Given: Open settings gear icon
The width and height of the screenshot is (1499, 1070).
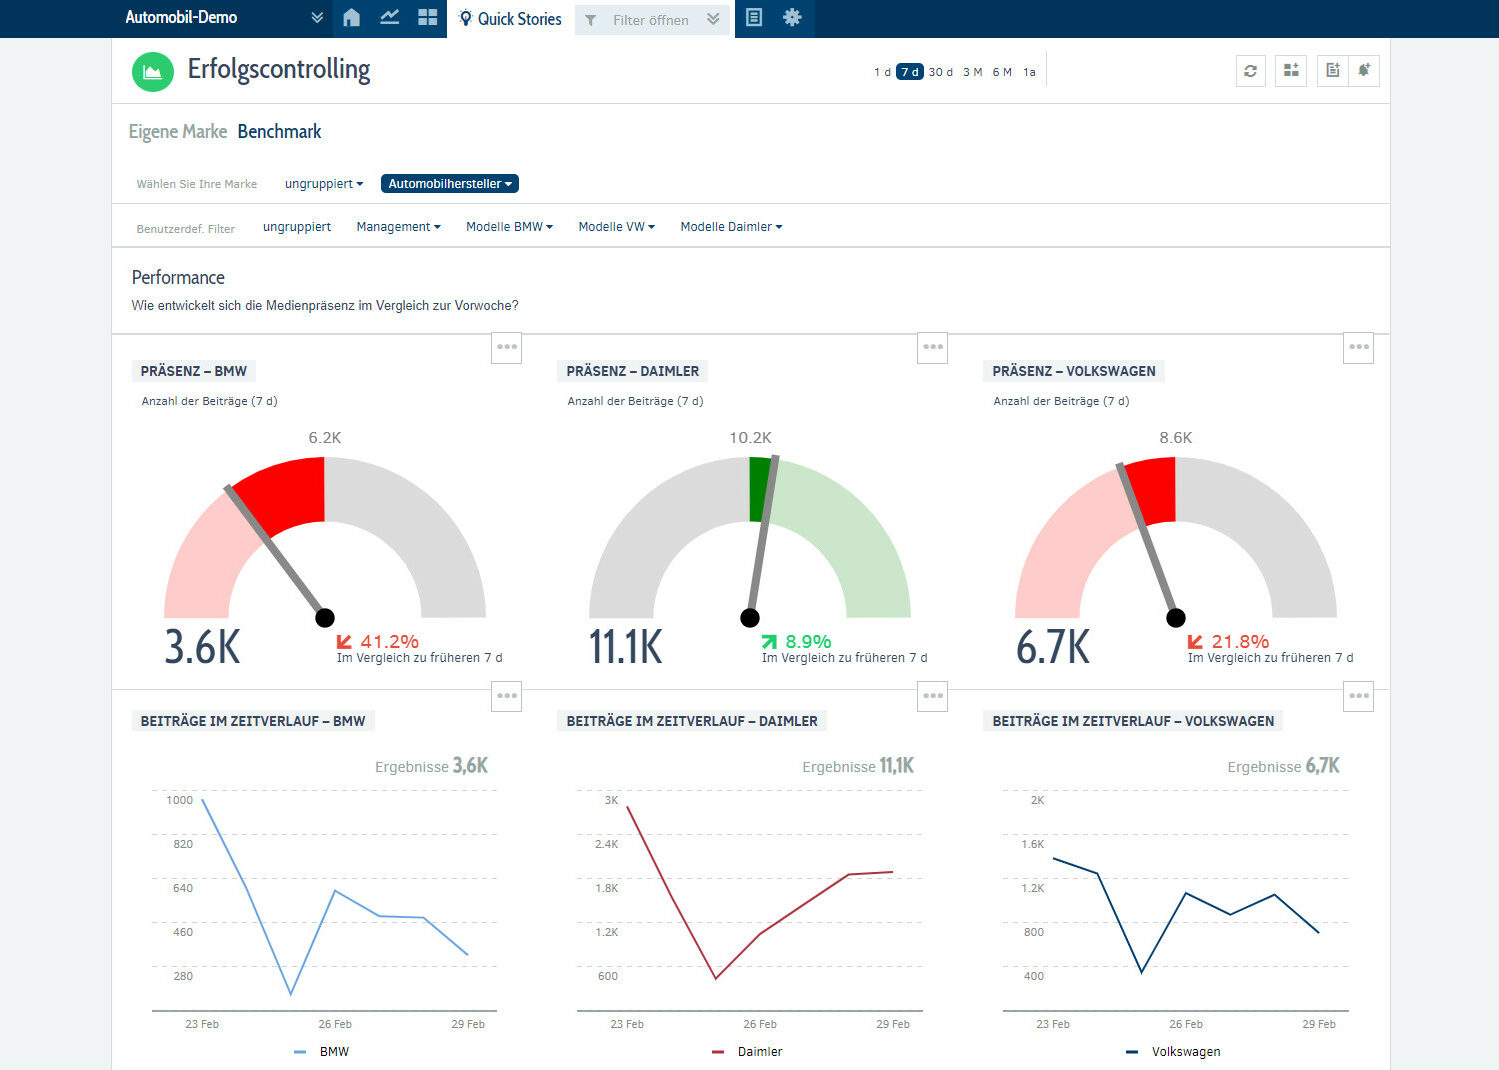Looking at the screenshot, I should [792, 18].
